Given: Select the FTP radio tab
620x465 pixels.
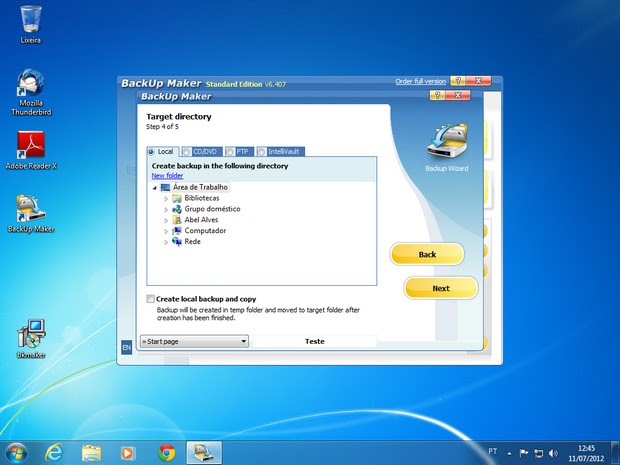Looking at the screenshot, I should [239, 151].
